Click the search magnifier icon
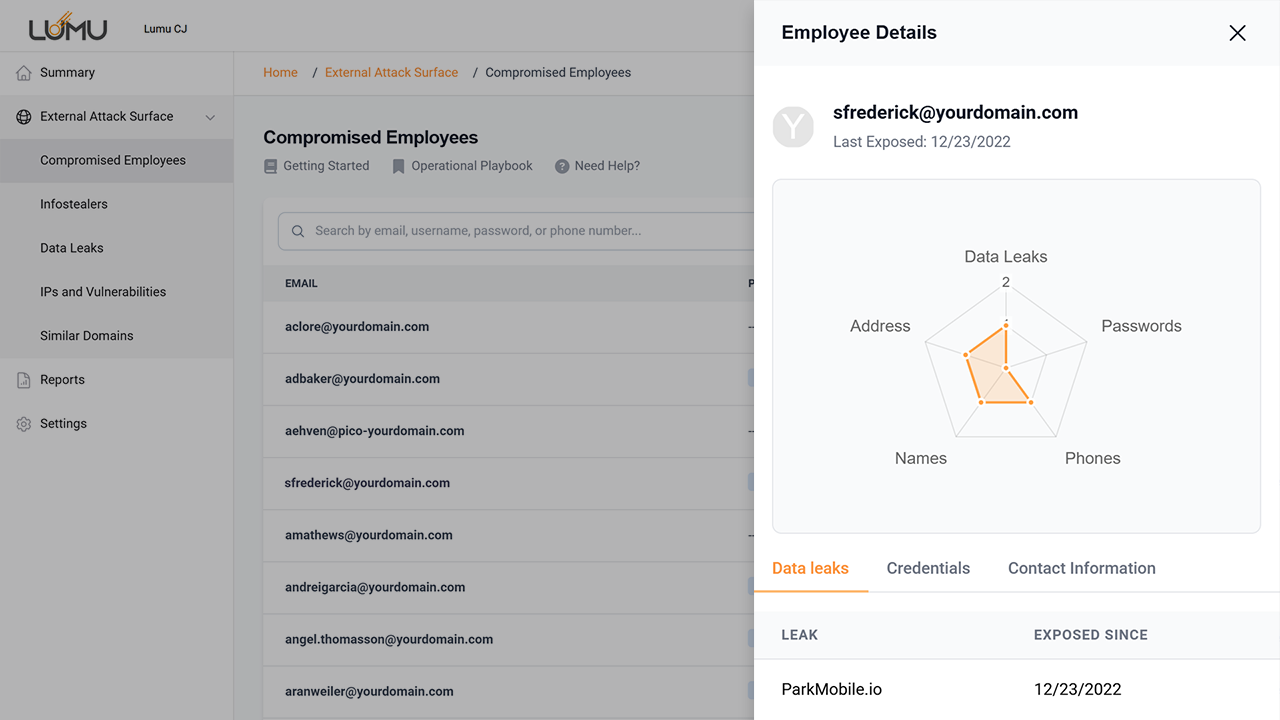The width and height of the screenshot is (1280, 720). coord(298,231)
